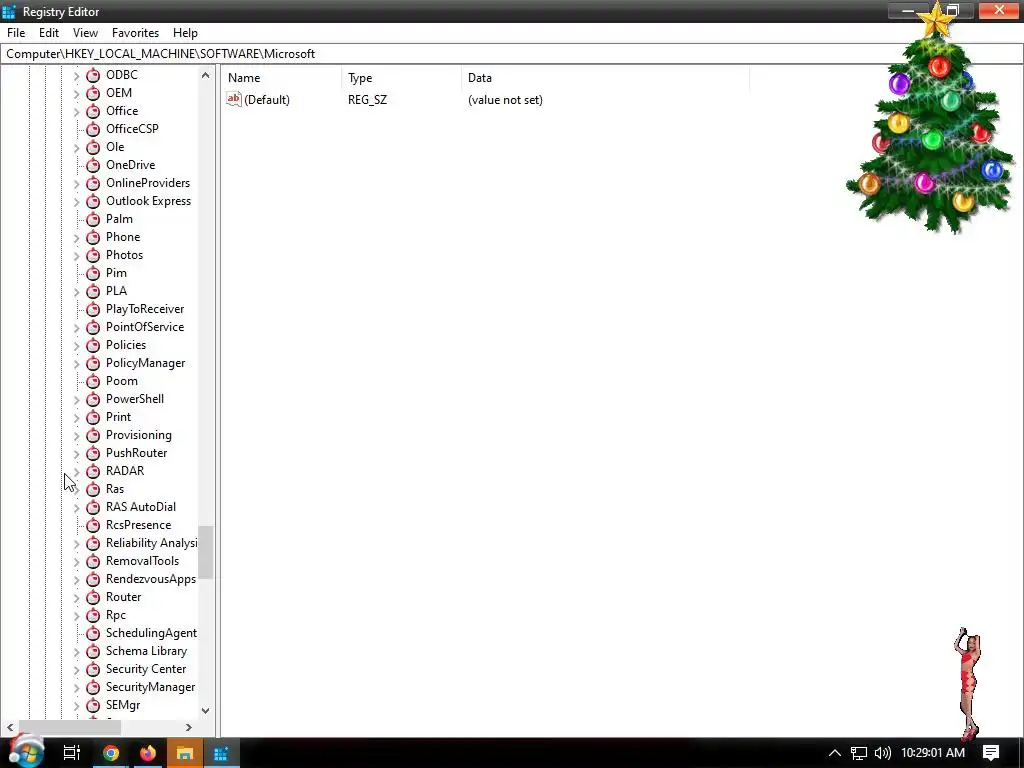Expand the OEM key
This screenshot has height=768, width=1024.
click(76, 93)
